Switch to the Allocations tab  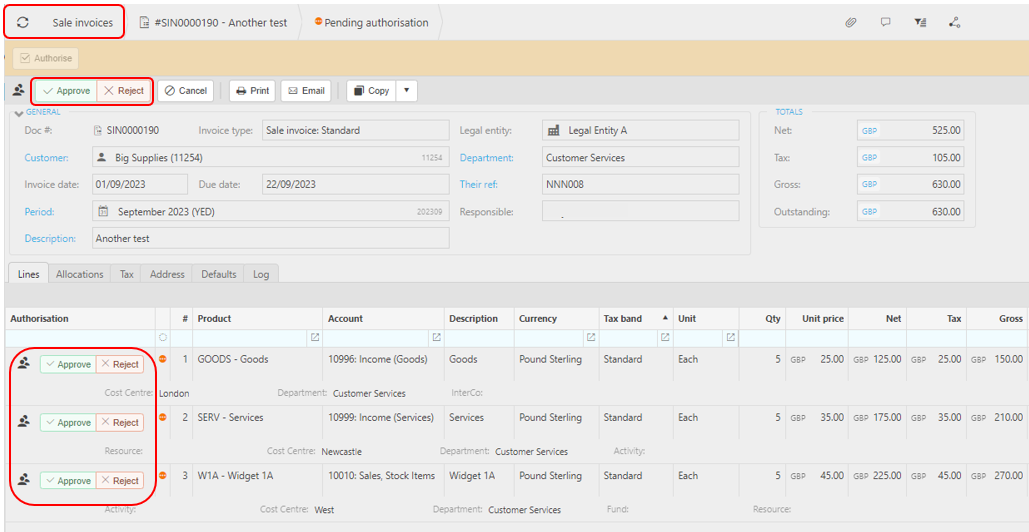pyautogui.click(x=79, y=274)
